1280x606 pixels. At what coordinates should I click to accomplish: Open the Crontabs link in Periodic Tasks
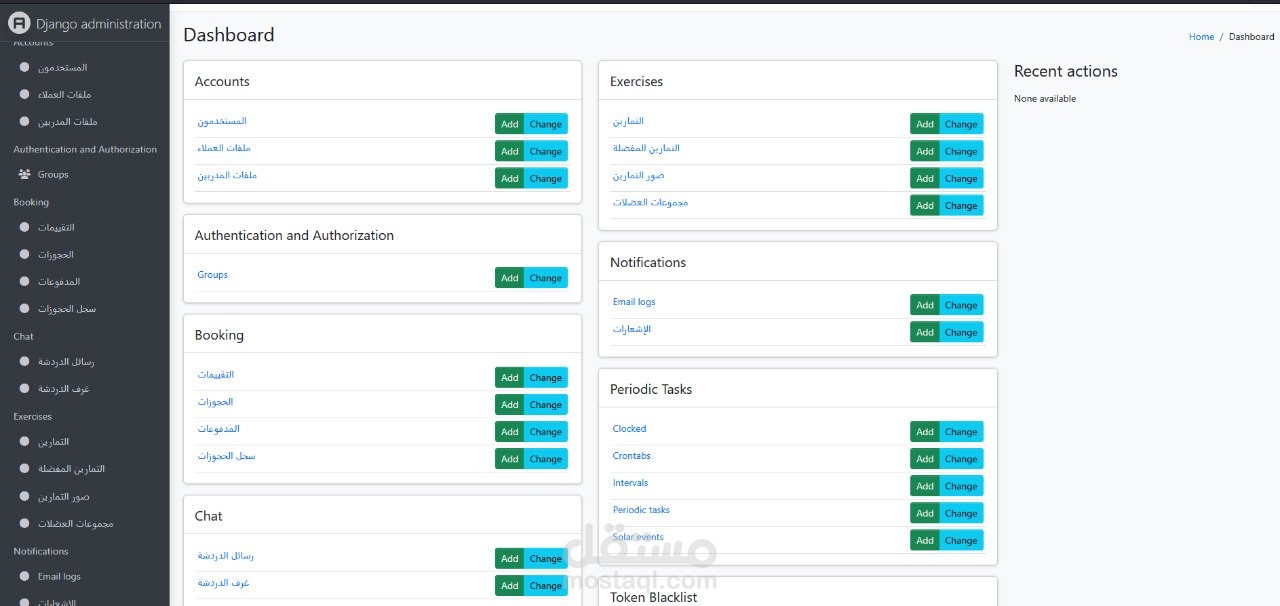click(631, 456)
